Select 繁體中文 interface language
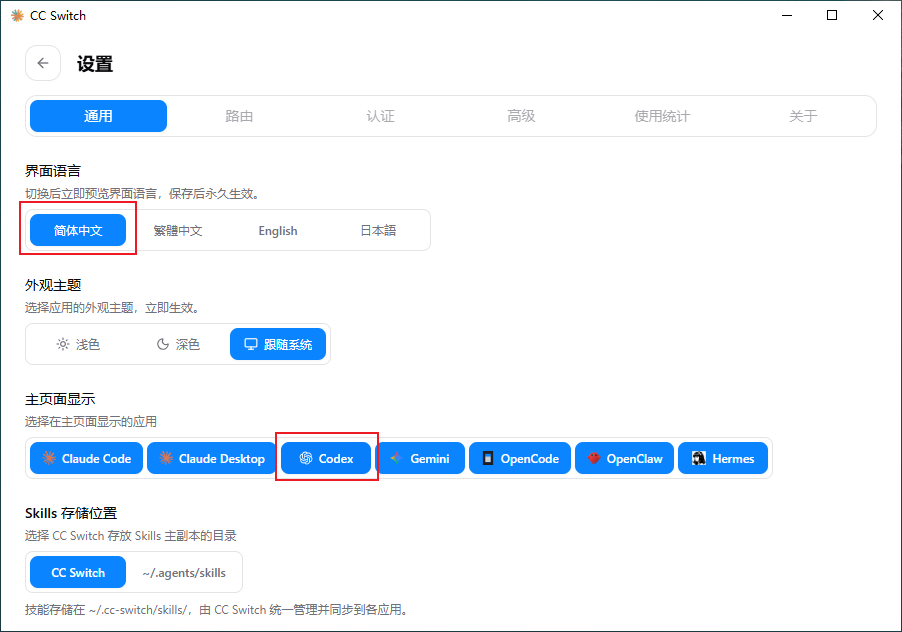902x632 pixels. pyautogui.click(x=178, y=231)
